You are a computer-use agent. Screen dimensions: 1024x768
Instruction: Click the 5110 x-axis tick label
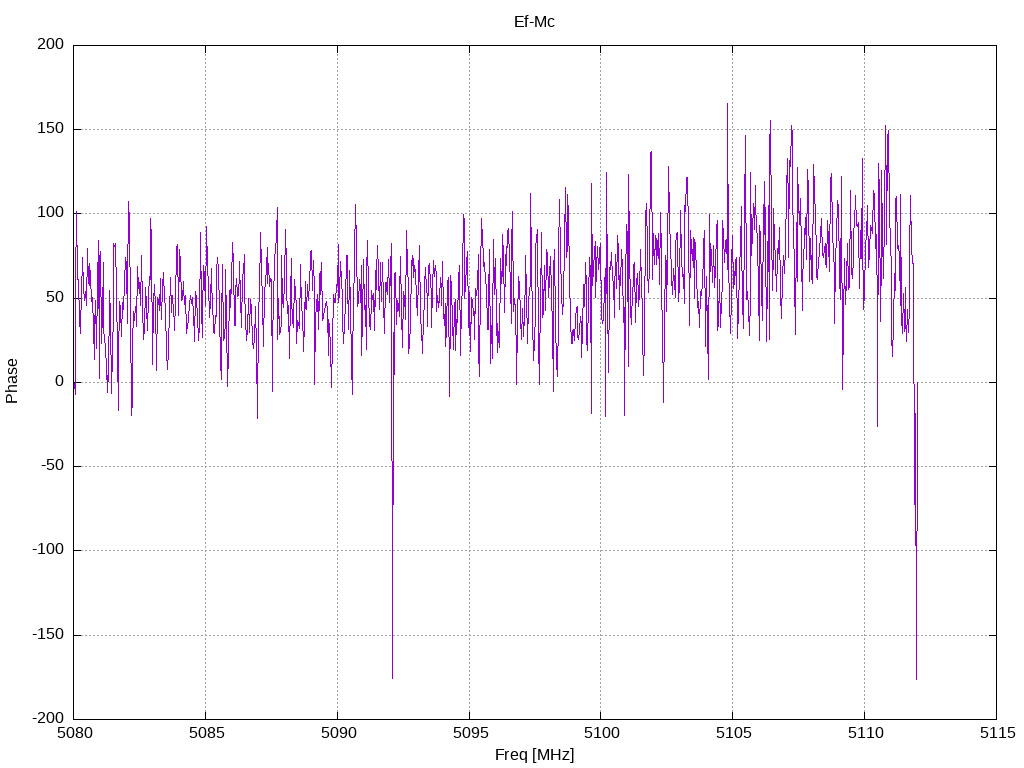(865, 733)
